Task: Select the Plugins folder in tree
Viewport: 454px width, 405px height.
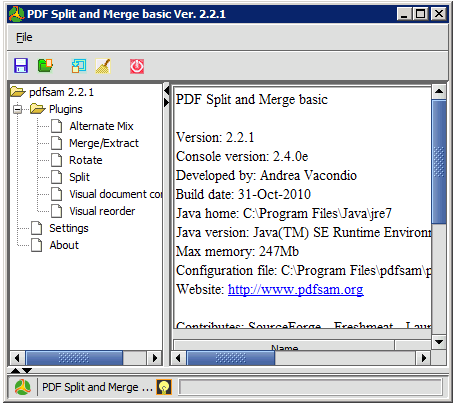Action: 66,109
